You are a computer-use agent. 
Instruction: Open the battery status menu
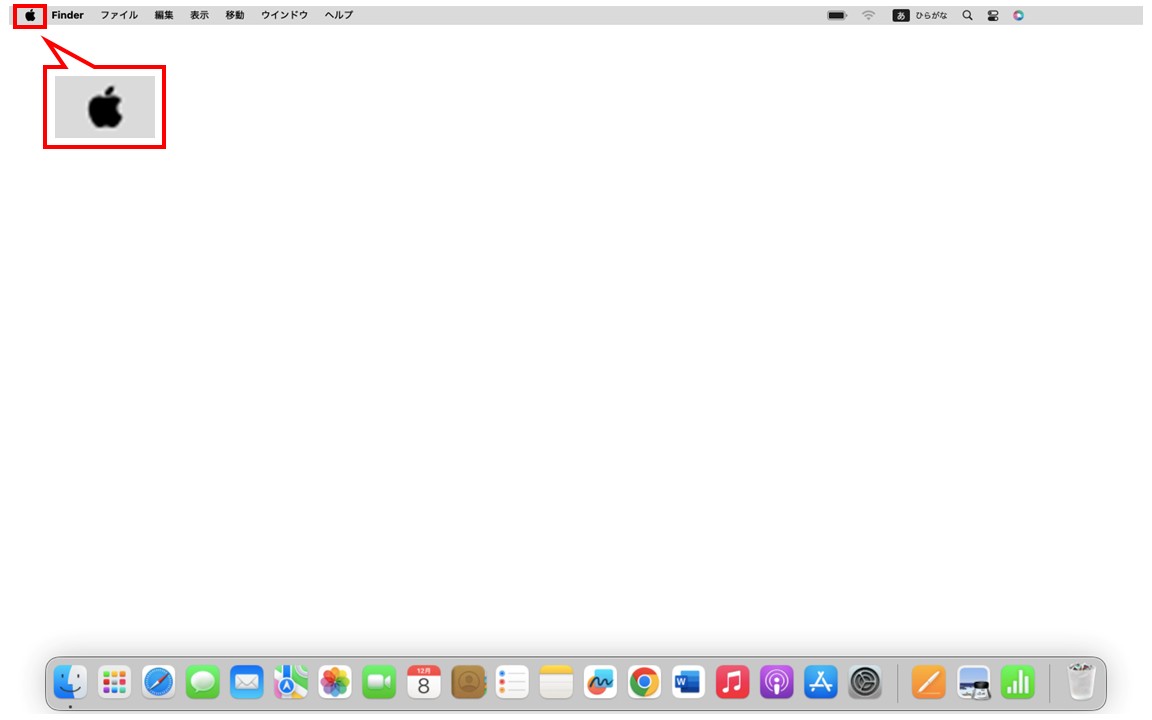[x=836, y=15]
